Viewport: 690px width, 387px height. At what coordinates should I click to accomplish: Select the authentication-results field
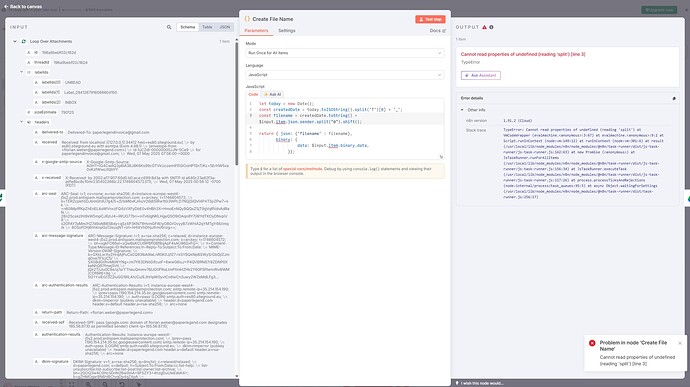(x=132, y=344)
